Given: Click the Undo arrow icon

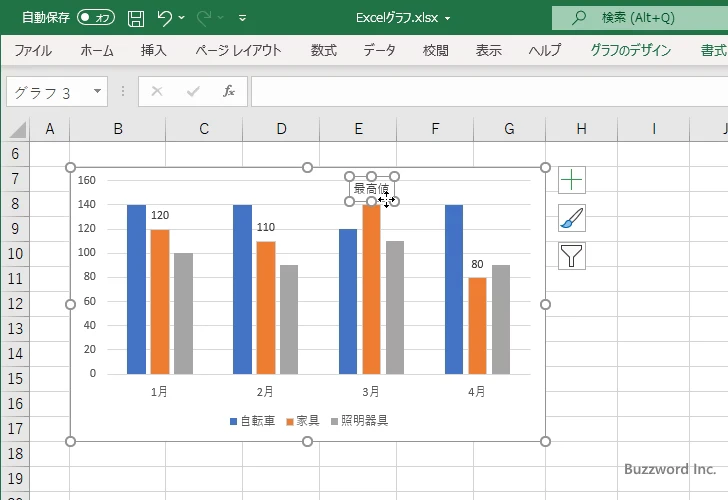Looking at the screenshot, I should [x=164, y=18].
